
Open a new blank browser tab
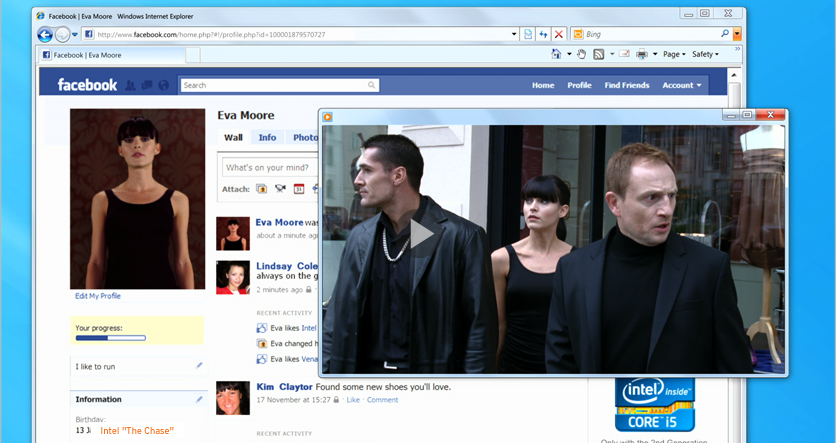(x=192, y=55)
